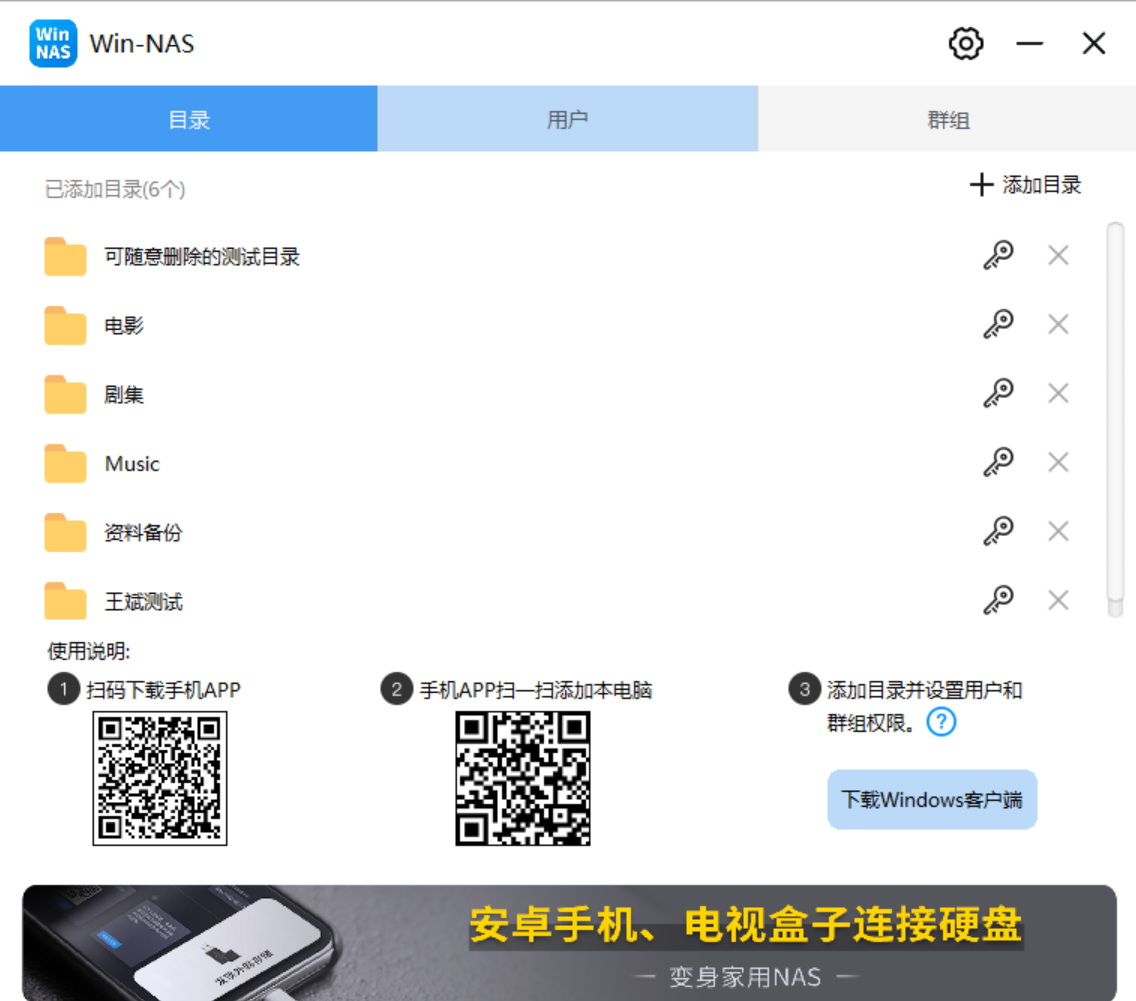Switch to the 用户 tab
Viewport: 1136px width, 1001px height.
point(567,119)
